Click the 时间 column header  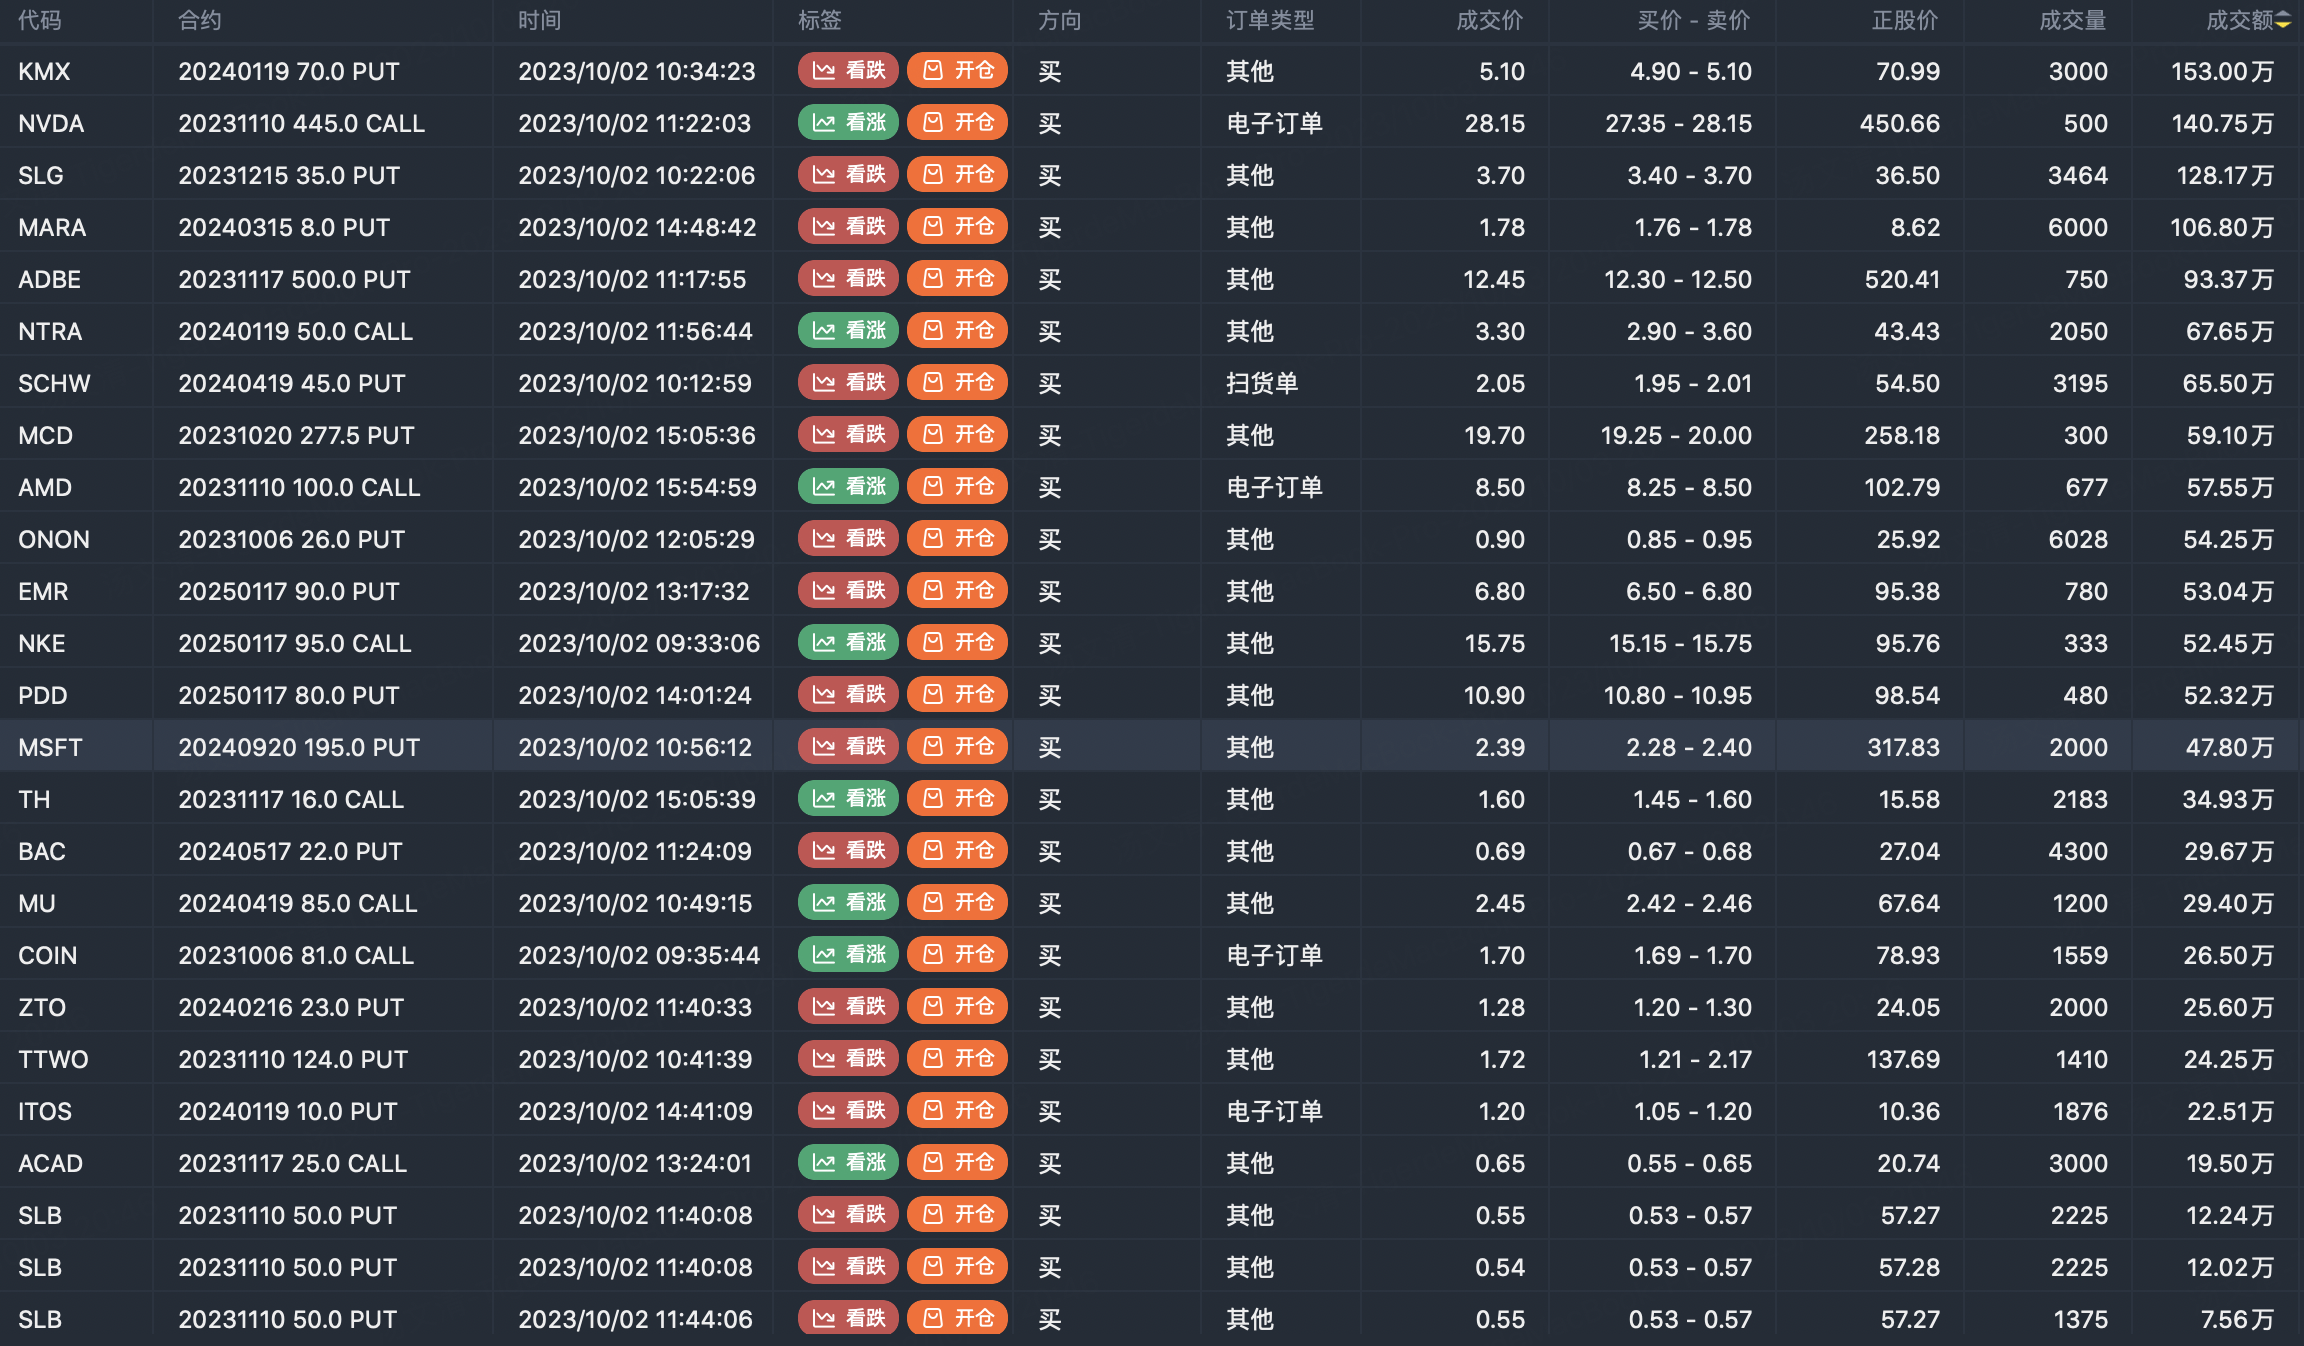[x=539, y=20]
